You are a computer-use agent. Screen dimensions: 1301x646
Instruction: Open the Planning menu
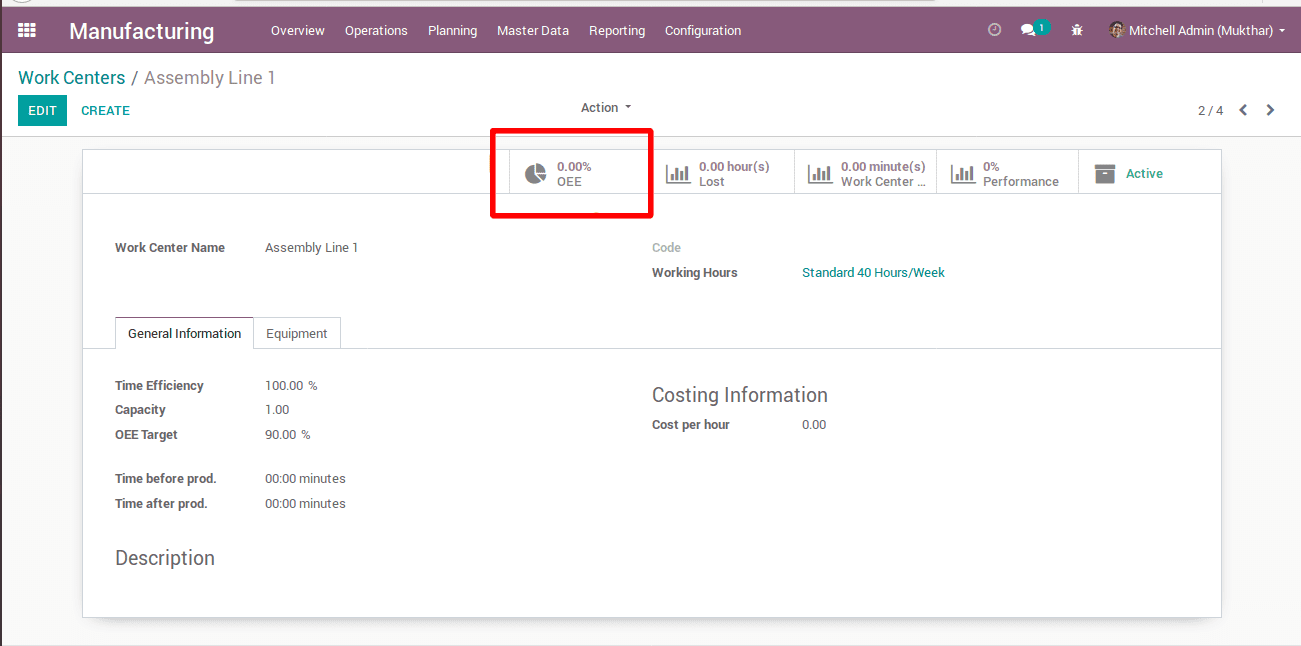pos(452,30)
